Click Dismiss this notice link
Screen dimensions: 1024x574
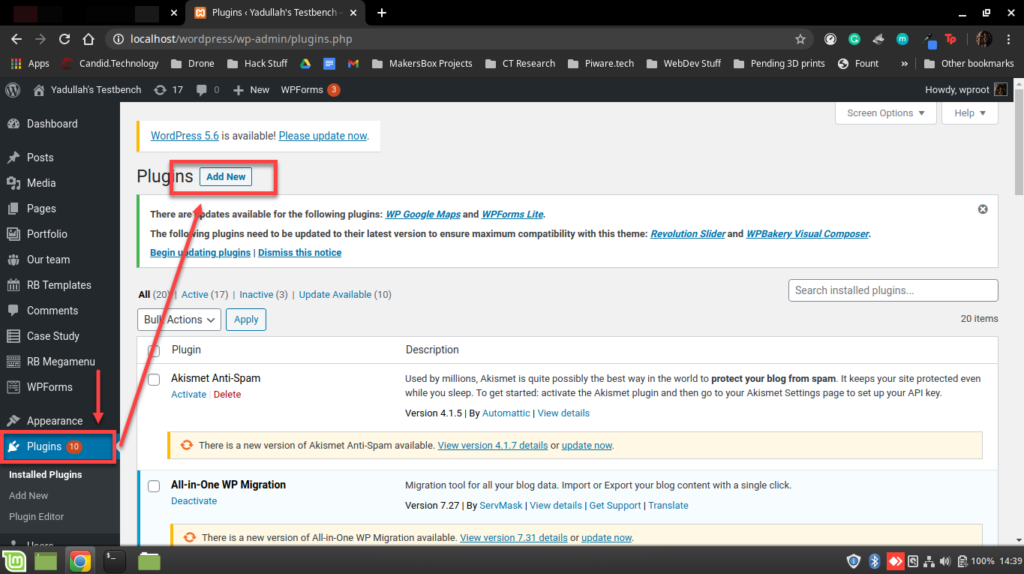tap(300, 253)
